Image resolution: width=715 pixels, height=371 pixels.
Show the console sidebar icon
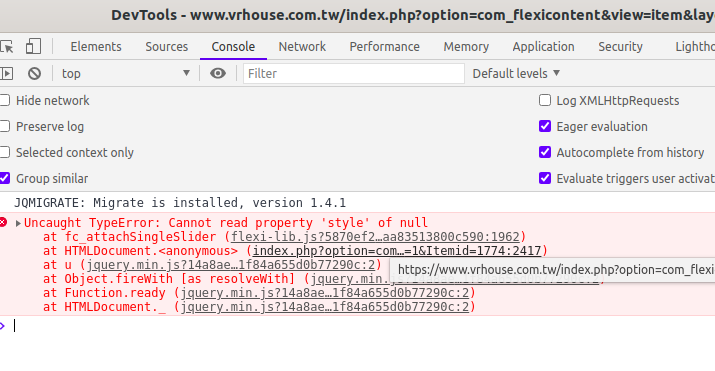point(6,73)
